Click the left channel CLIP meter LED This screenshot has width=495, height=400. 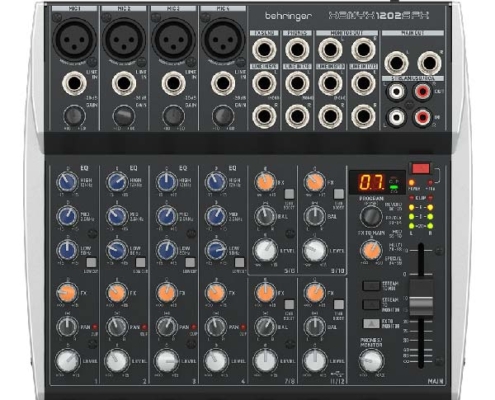(412, 198)
